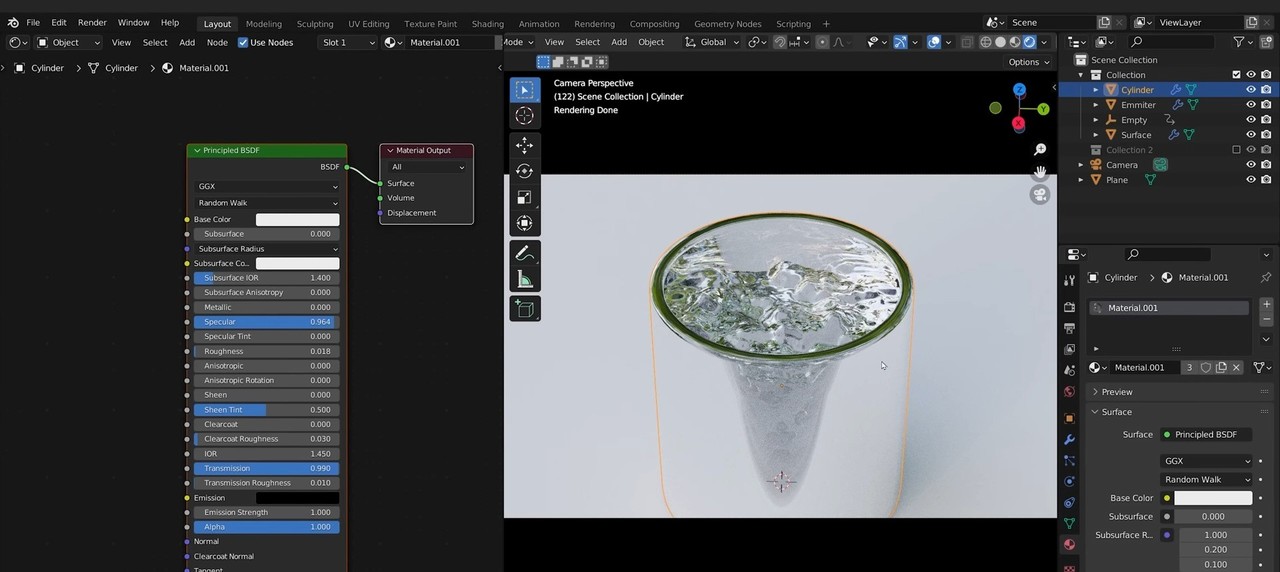Click the viewport pan hand icon
This screenshot has width=1280, height=572.
(x=1040, y=172)
